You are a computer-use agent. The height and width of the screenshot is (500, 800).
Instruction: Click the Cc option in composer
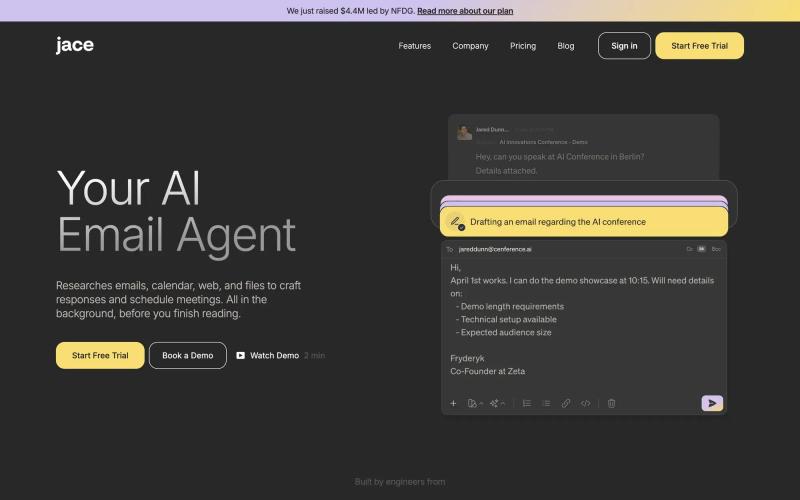point(689,249)
